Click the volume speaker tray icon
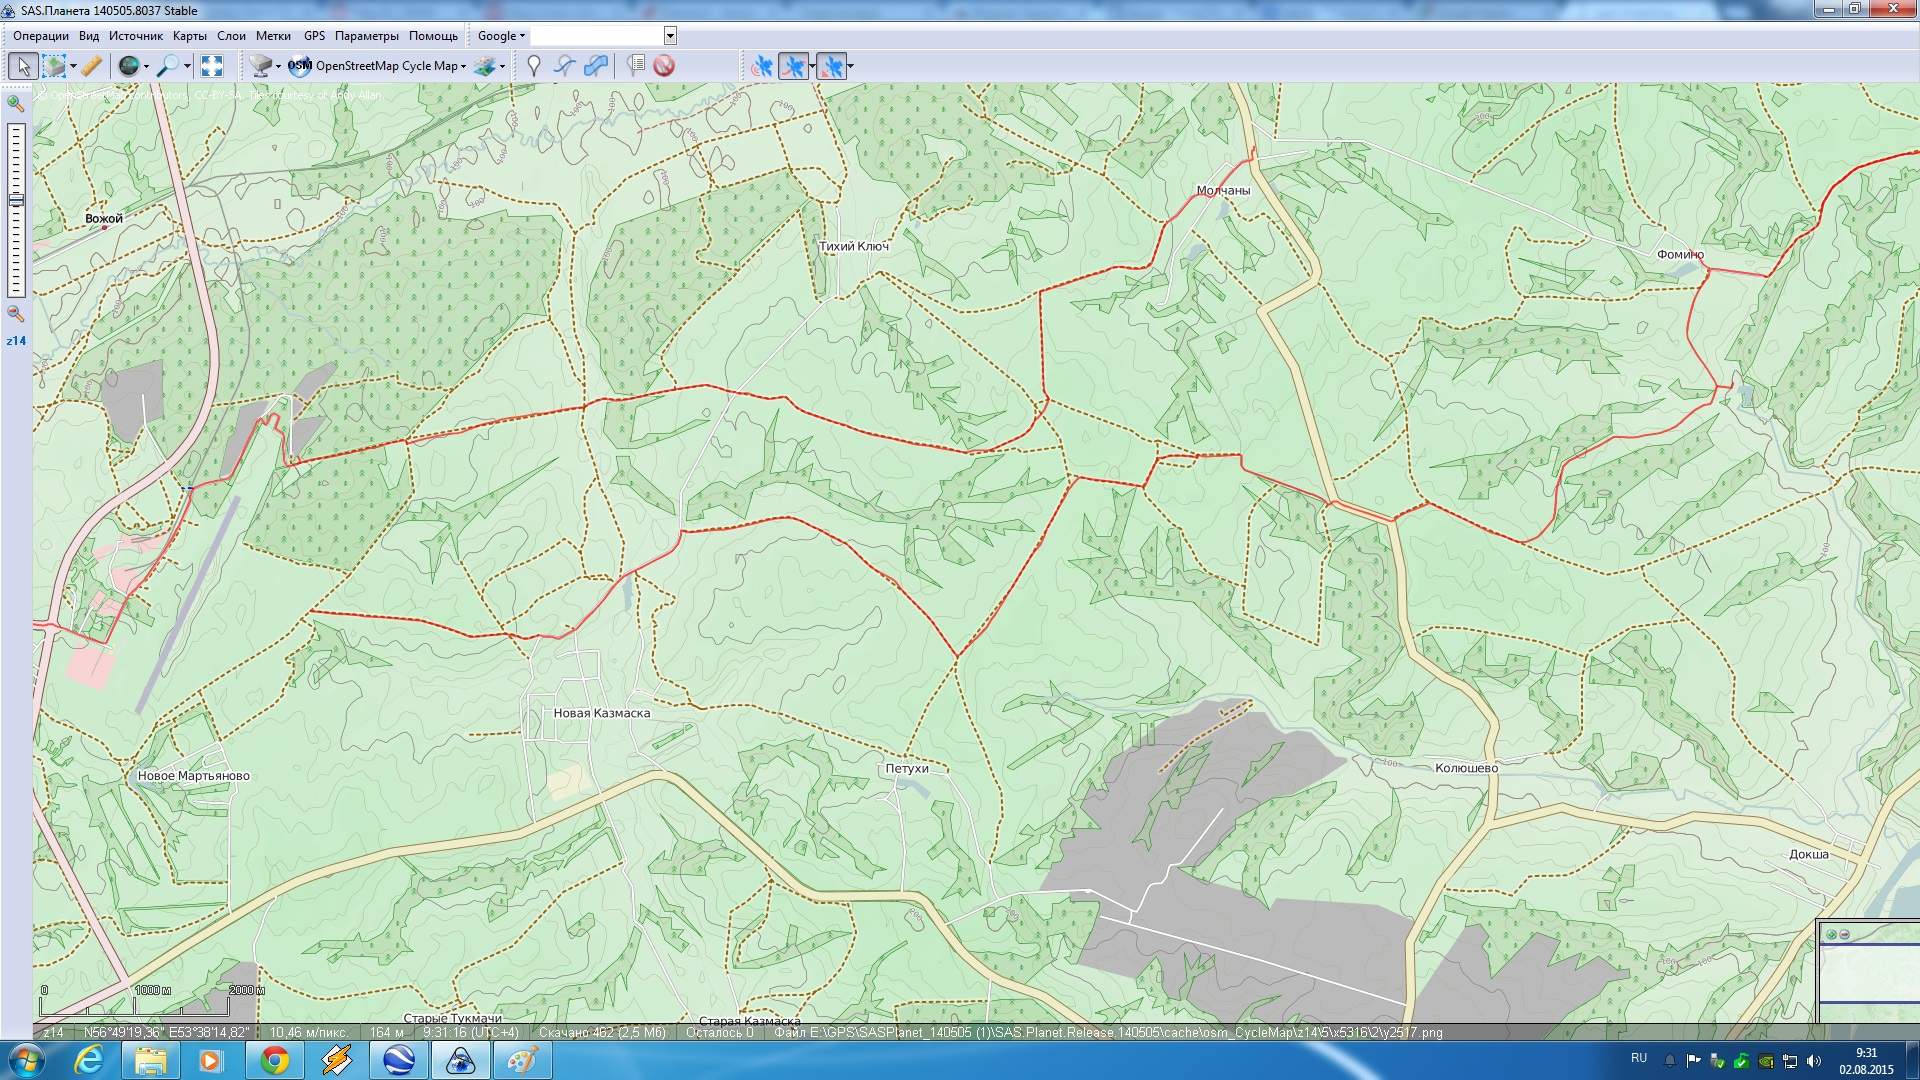 point(1814,1061)
